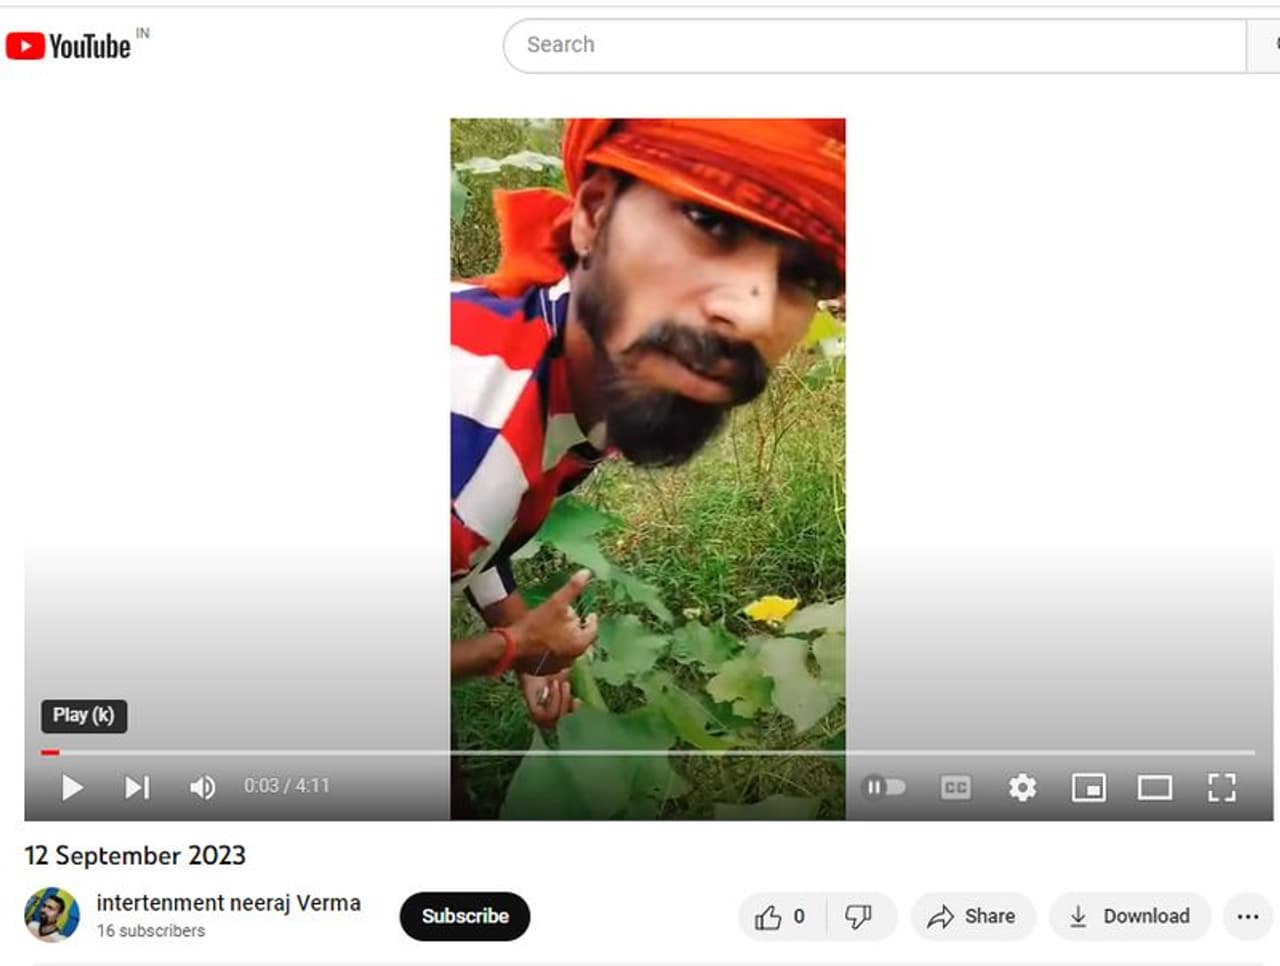Click the YouTube logo to go home
This screenshot has width=1280, height=966.
pyautogui.click(x=68, y=46)
